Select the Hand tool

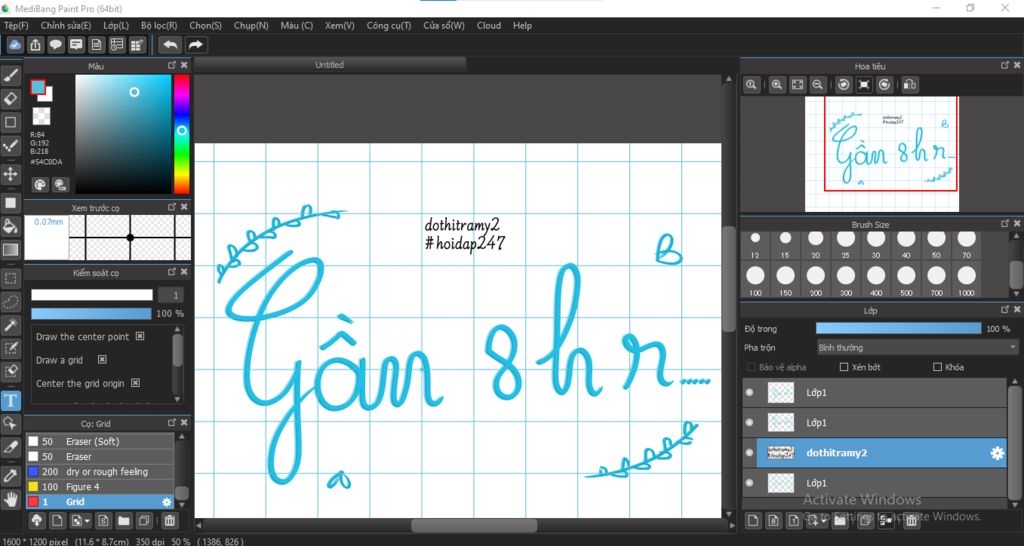(10, 500)
